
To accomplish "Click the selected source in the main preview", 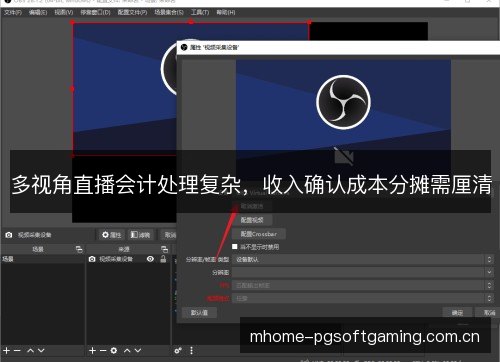I will [x=124, y=89].
